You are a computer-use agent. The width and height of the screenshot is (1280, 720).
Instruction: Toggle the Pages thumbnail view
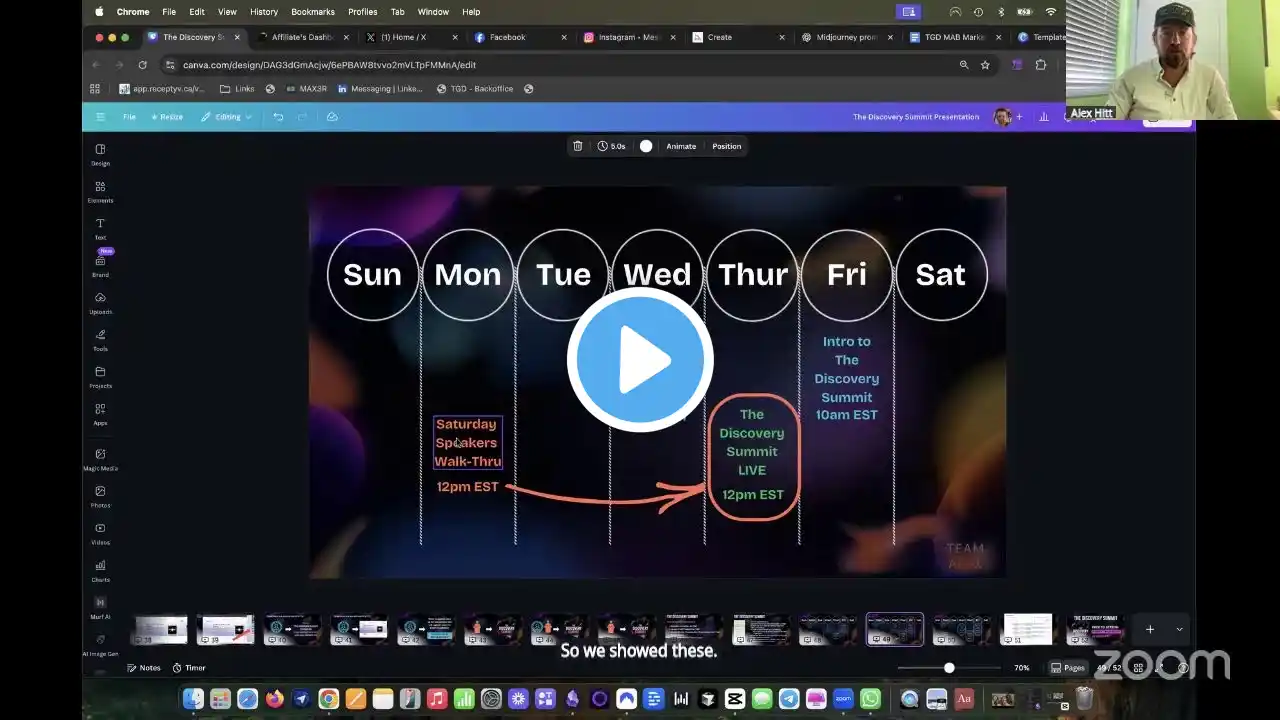pos(1068,668)
